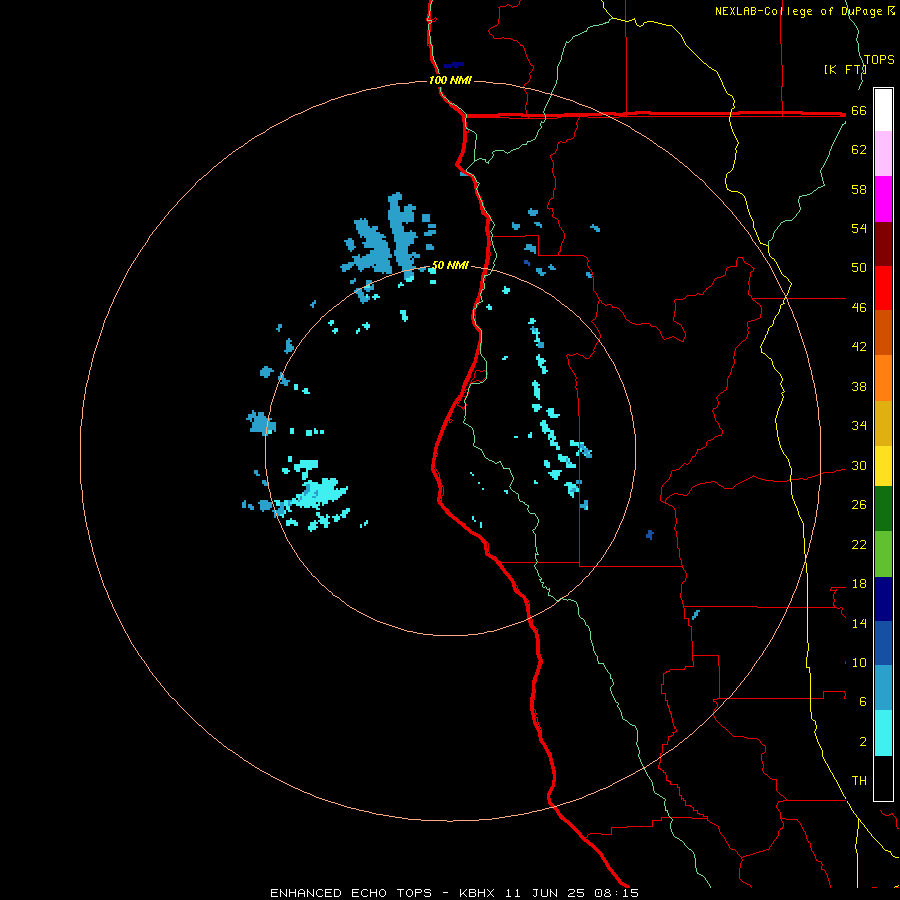Click the 'KBHX' station identifier in the footer
This screenshot has height=900, width=900.
tap(476, 893)
